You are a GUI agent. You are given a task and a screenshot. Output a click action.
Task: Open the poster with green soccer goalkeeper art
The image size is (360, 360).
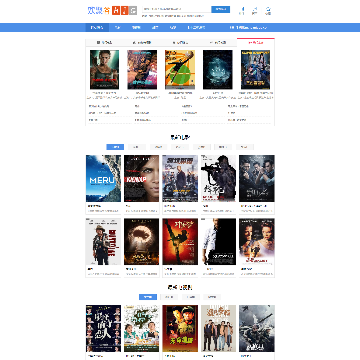(x=180, y=70)
